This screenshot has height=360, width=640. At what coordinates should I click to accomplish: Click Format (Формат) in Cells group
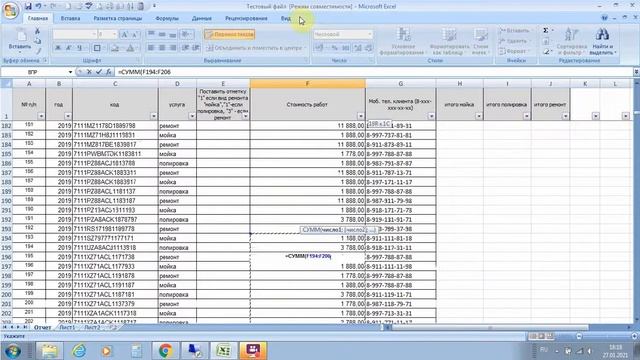(514, 51)
